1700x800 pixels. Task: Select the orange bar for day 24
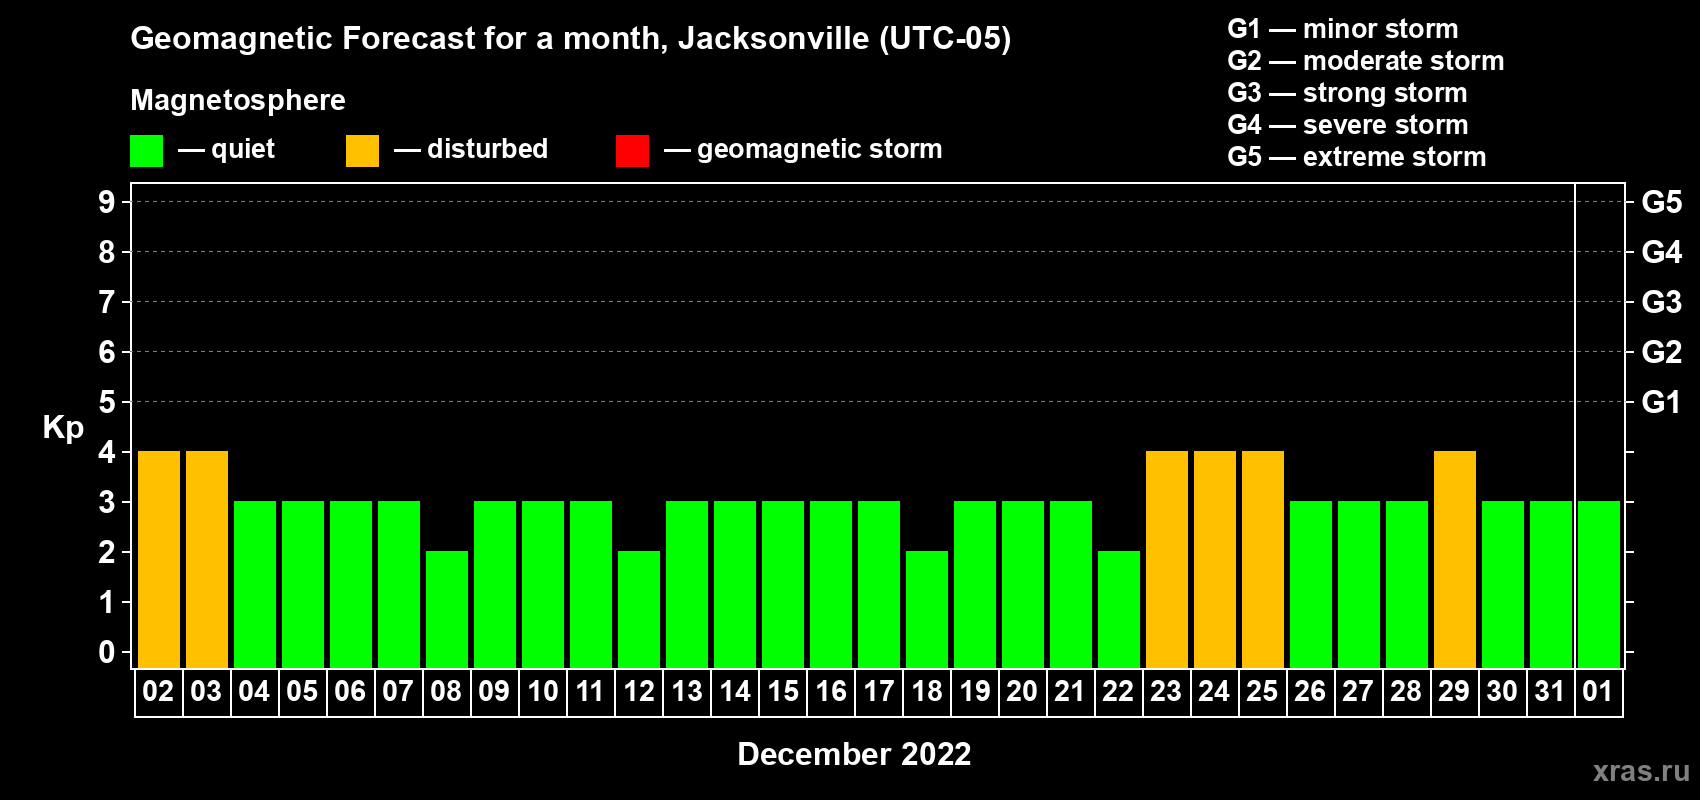pyautogui.click(x=1215, y=559)
